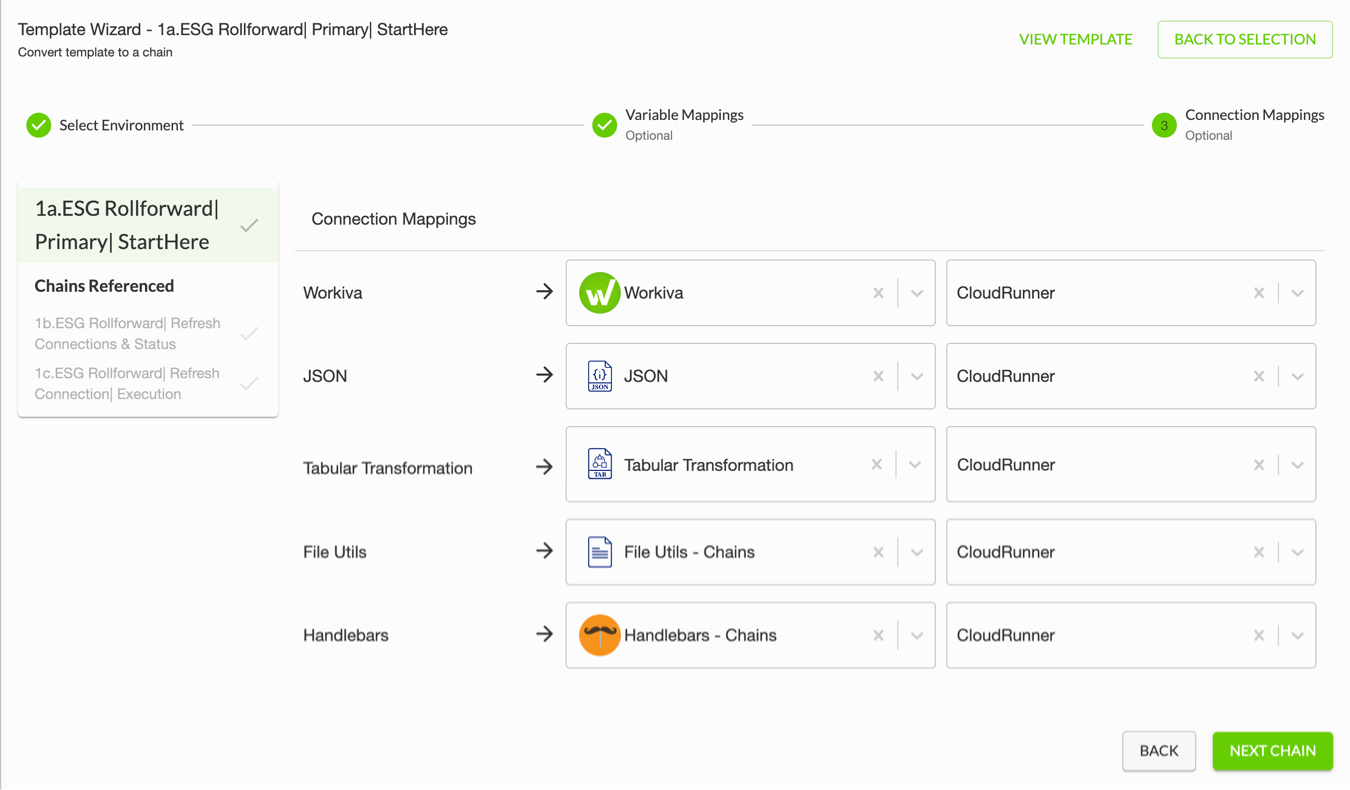Click the VIEW TEMPLATE link
The height and width of the screenshot is (790, 1350).
(1075, 39)
